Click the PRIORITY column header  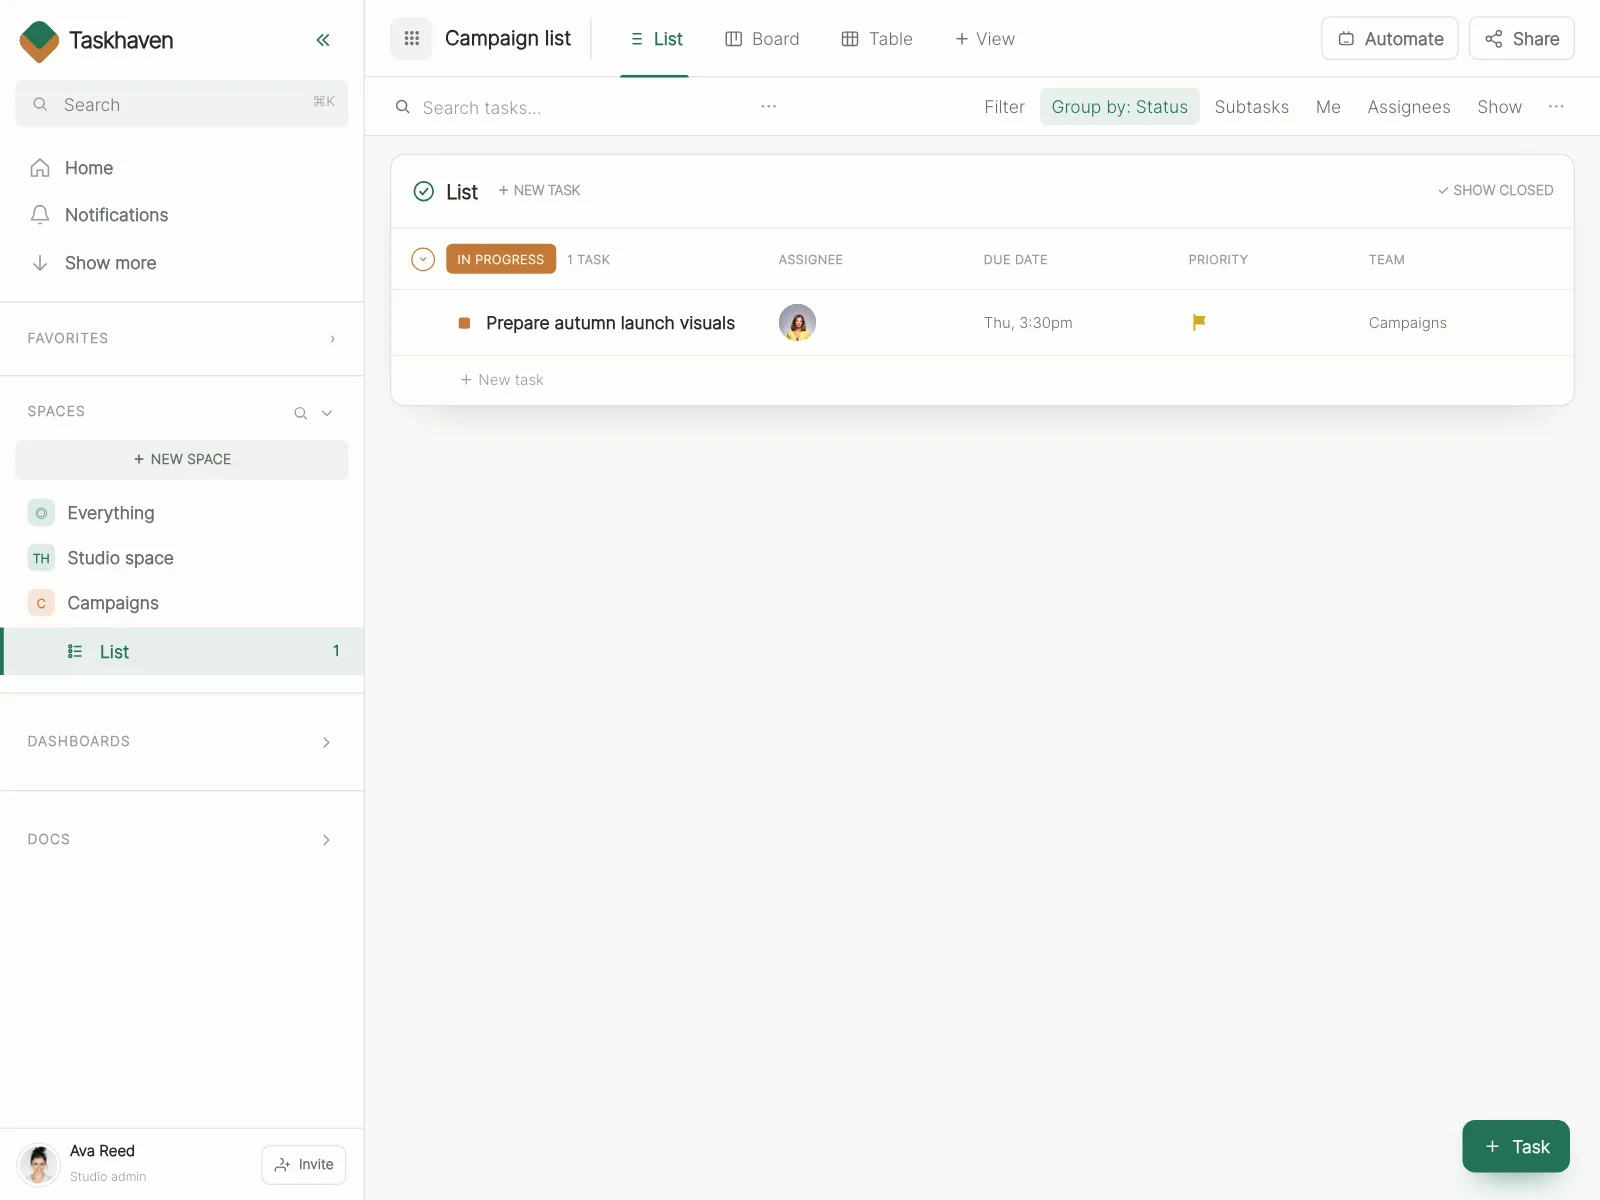[1218, 259]
